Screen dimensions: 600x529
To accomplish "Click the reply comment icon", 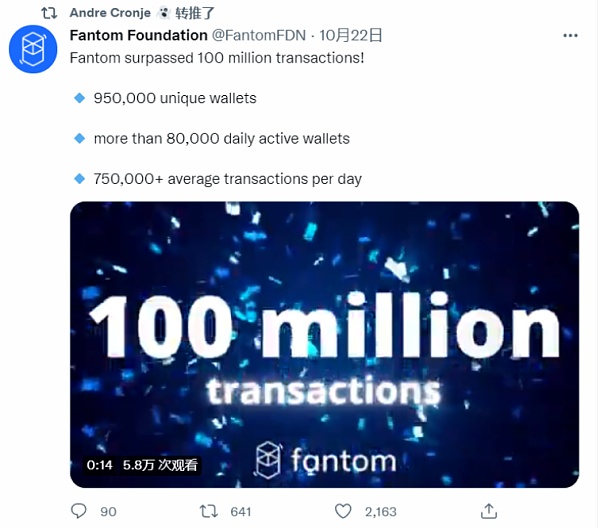I will [x=79, y=511].
